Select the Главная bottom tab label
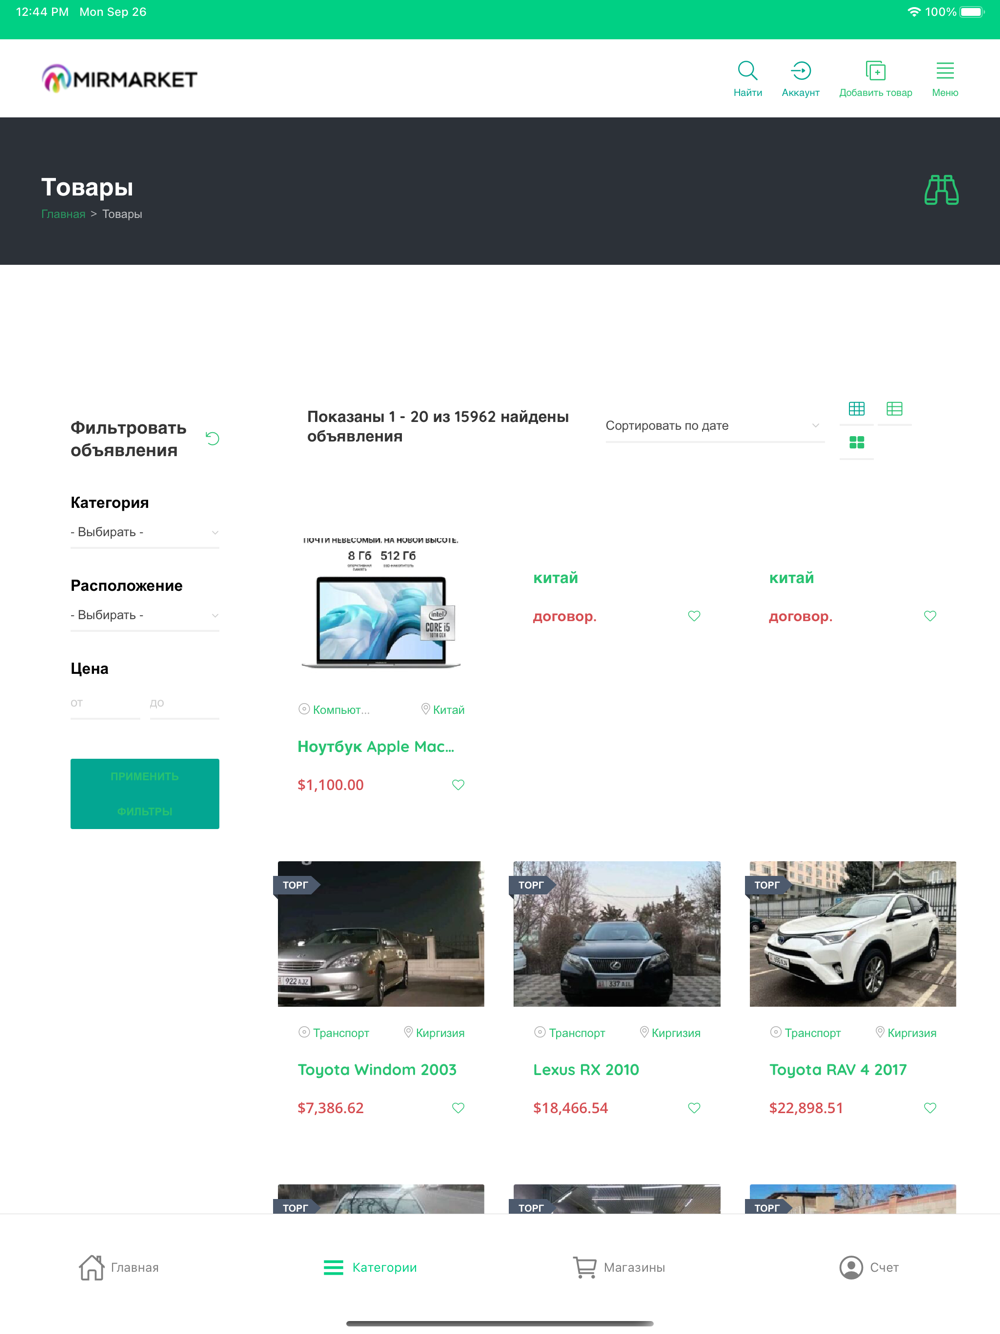 click(135, 1268)
